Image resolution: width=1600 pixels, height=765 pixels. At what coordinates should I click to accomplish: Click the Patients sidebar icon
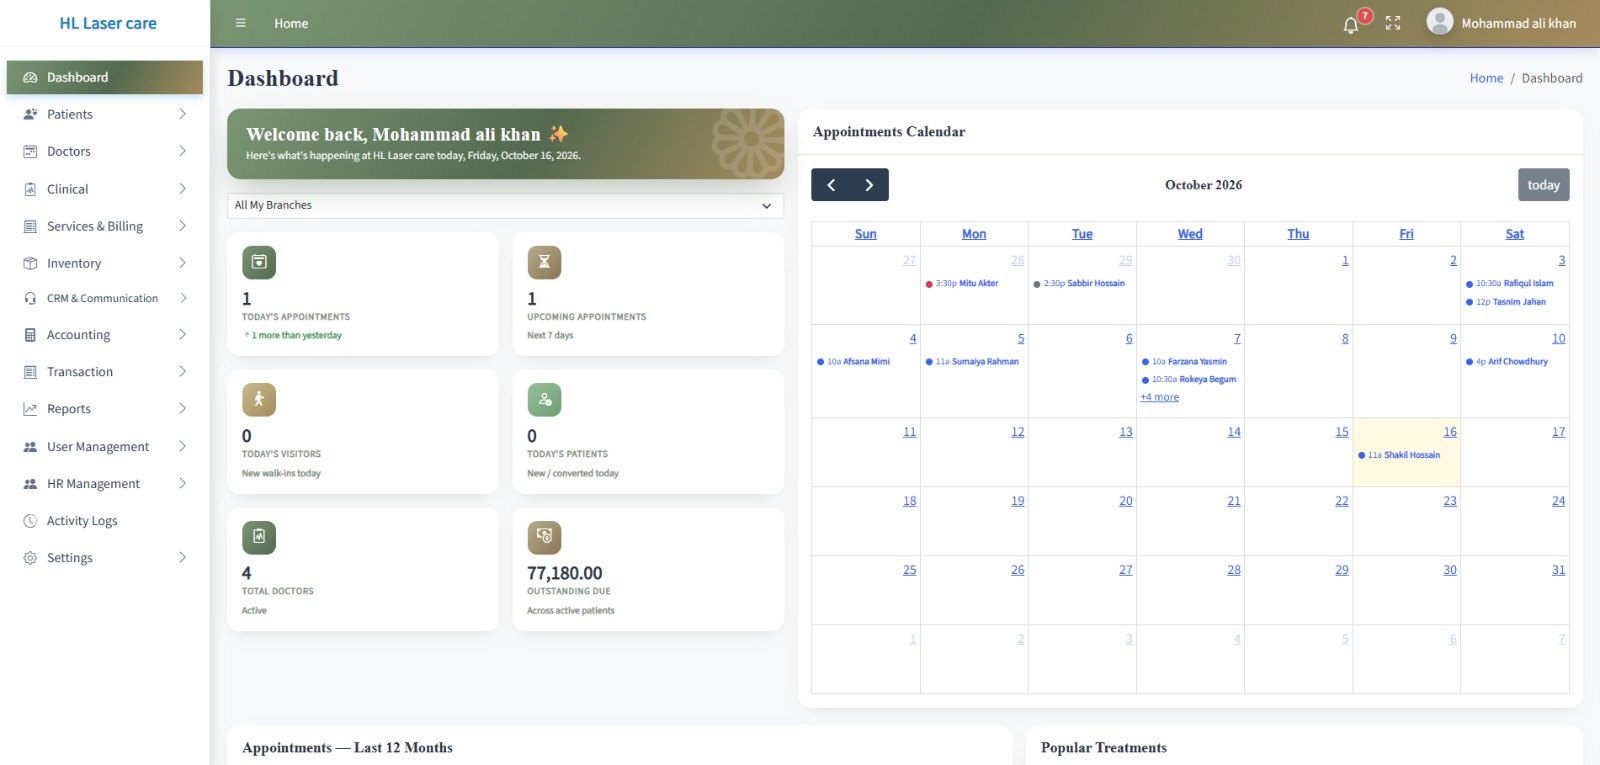[x=30, y=114]
